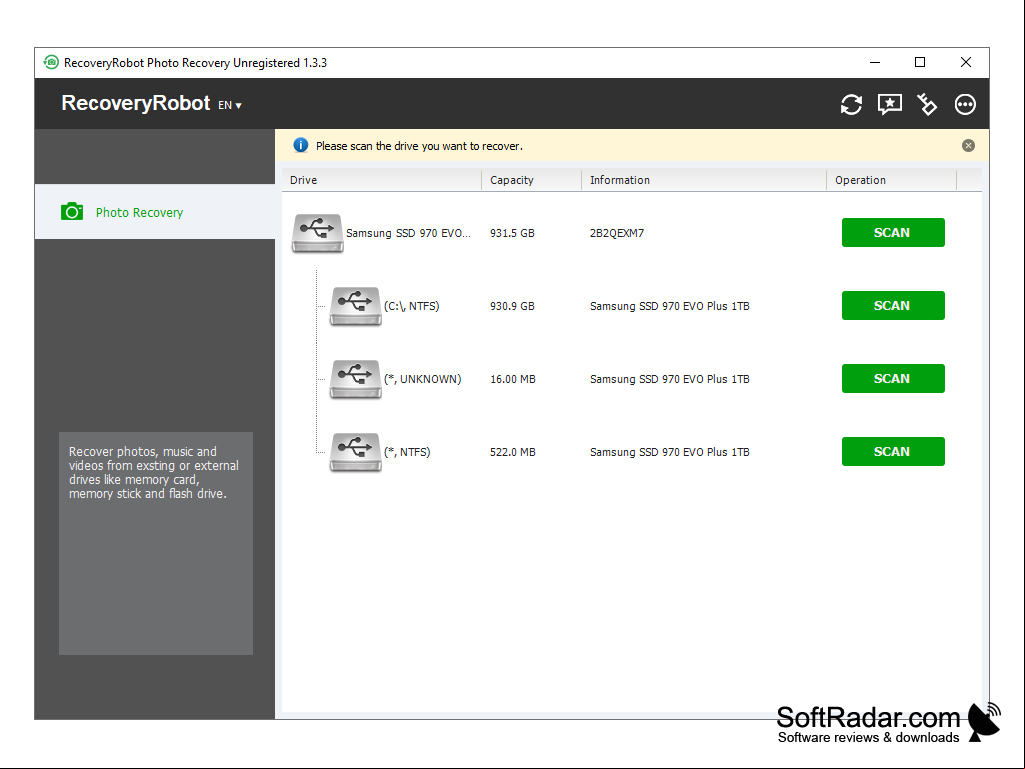Viewport: 1025px width, 769px height.
Task: Click Samsung SSD 970 EVO Plus 1TB in UNKNOWN row
Action: 669,379
